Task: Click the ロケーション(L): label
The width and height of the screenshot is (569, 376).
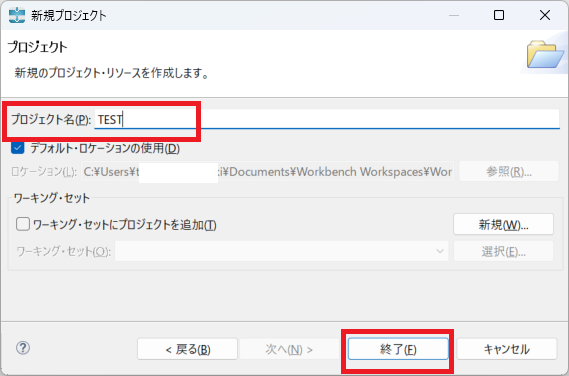Action: click(44, 171)
